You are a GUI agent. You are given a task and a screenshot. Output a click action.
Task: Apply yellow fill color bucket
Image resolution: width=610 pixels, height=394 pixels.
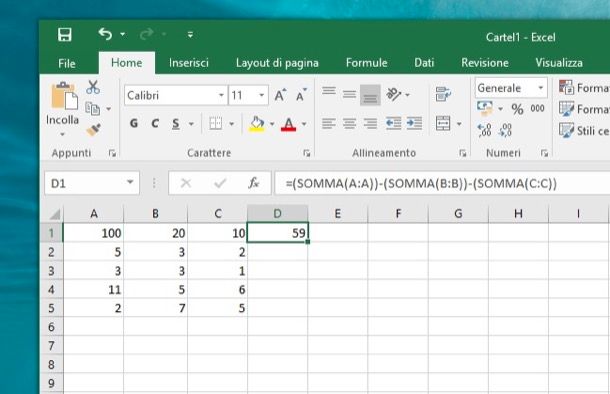[256, 124]
